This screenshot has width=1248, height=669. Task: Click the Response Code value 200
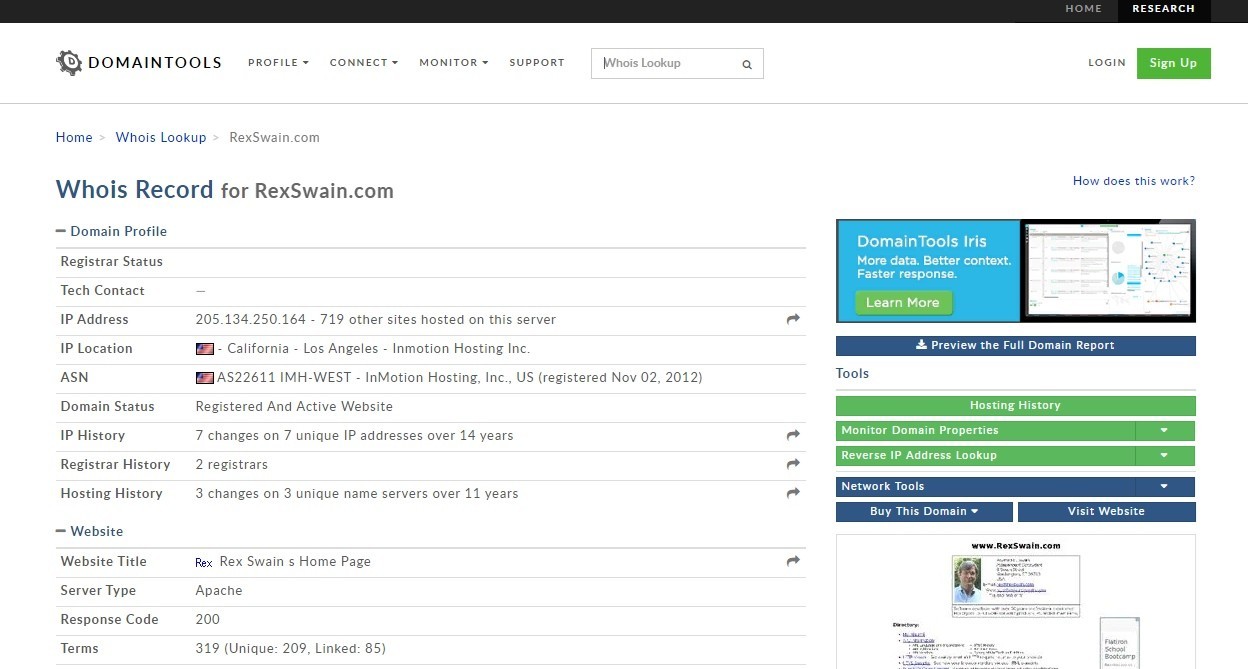pos(208,620)
